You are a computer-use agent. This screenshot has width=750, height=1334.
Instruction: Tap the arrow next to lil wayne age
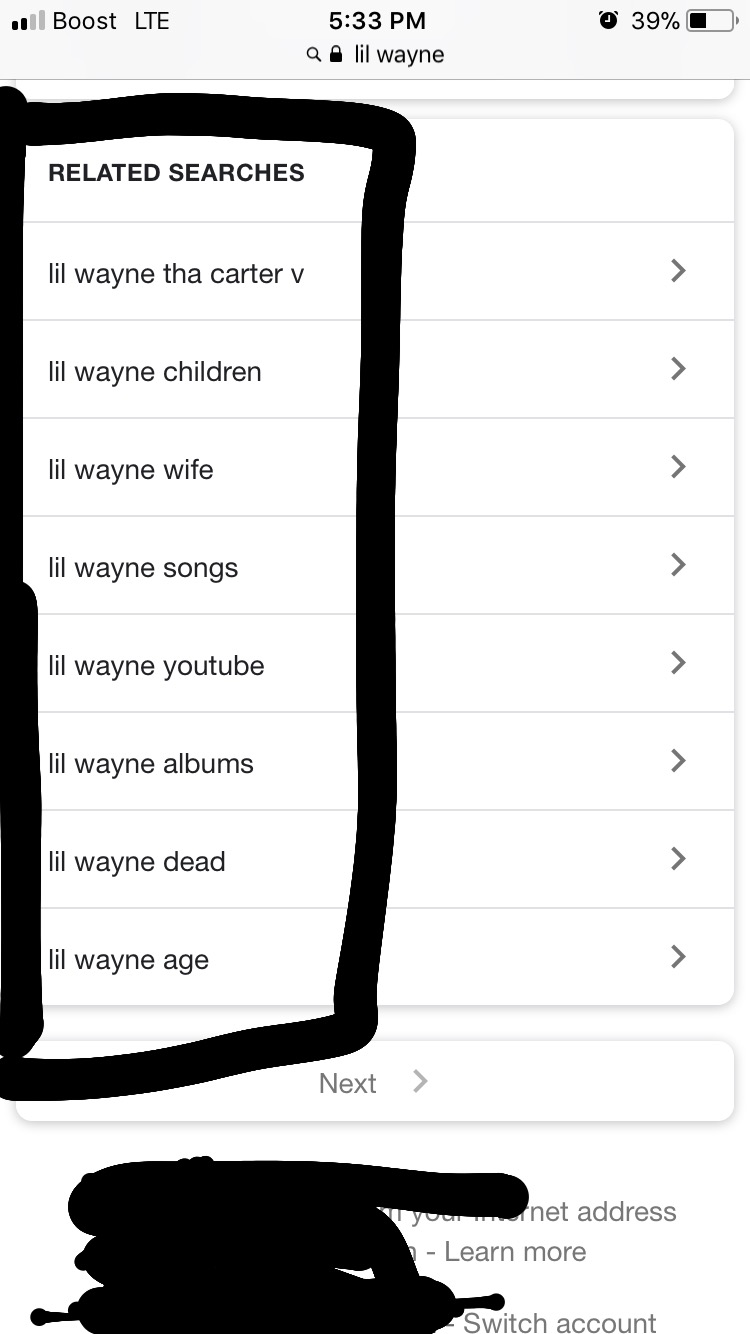[678, 957]
